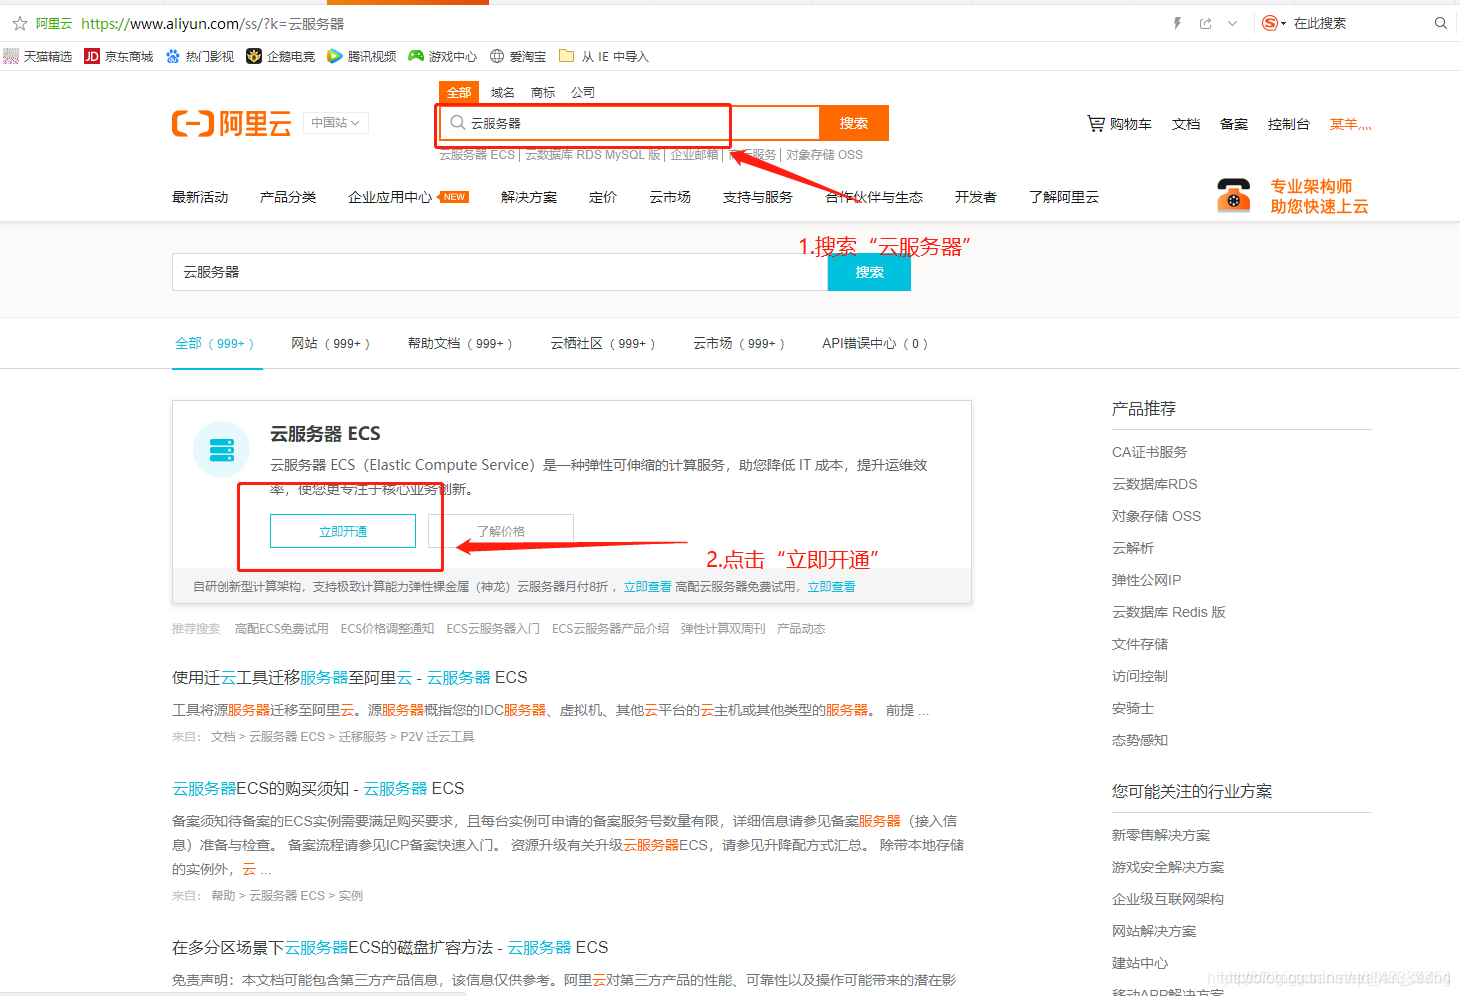The height and width of the screenshot is (996, 1460).
Task: Open the 备案 link in the header
Action: click(1234, 124)
